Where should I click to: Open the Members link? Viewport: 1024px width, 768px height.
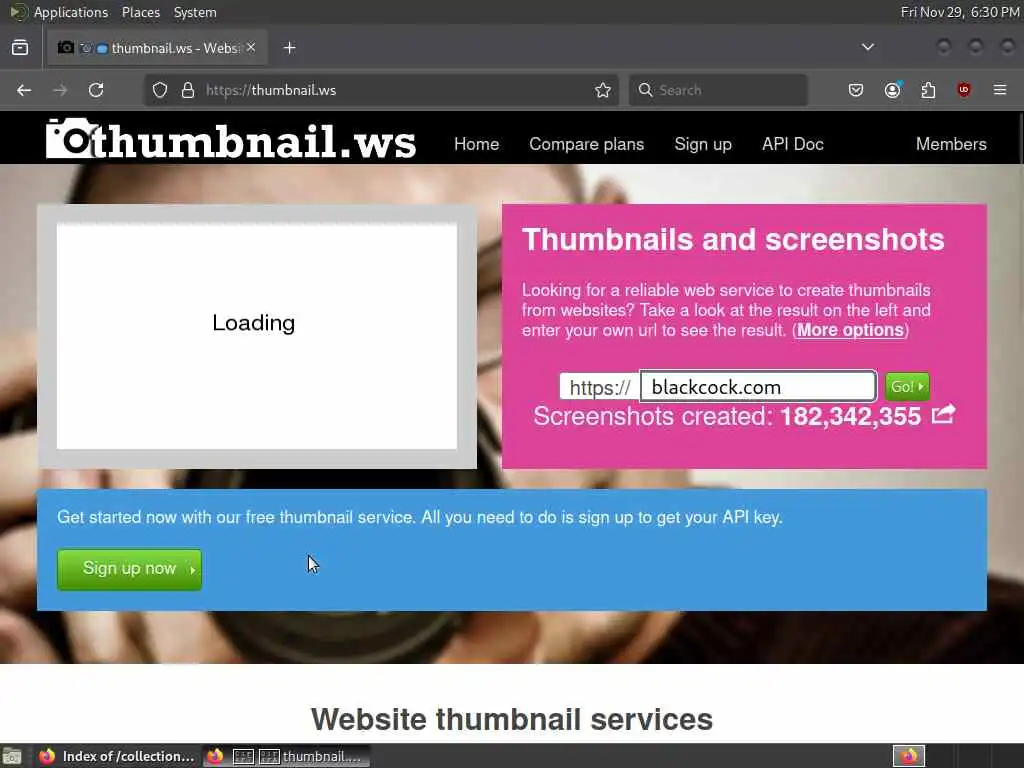click(x=951, y=144)
